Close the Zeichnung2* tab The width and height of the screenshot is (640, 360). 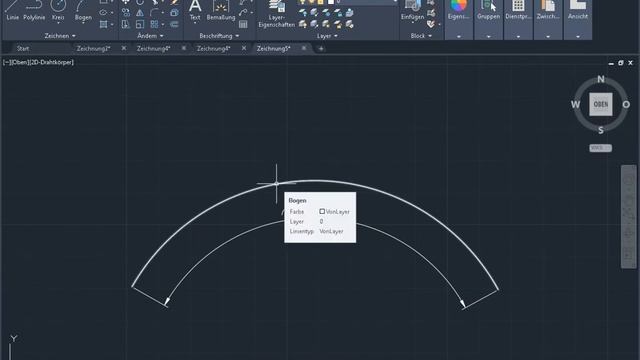(124, 48)
